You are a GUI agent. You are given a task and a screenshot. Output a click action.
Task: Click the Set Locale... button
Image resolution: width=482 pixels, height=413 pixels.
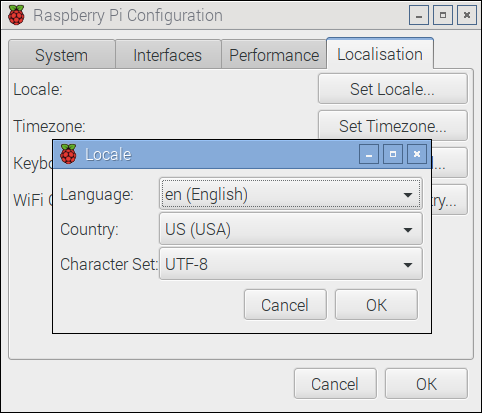click(x=393, y=89)
